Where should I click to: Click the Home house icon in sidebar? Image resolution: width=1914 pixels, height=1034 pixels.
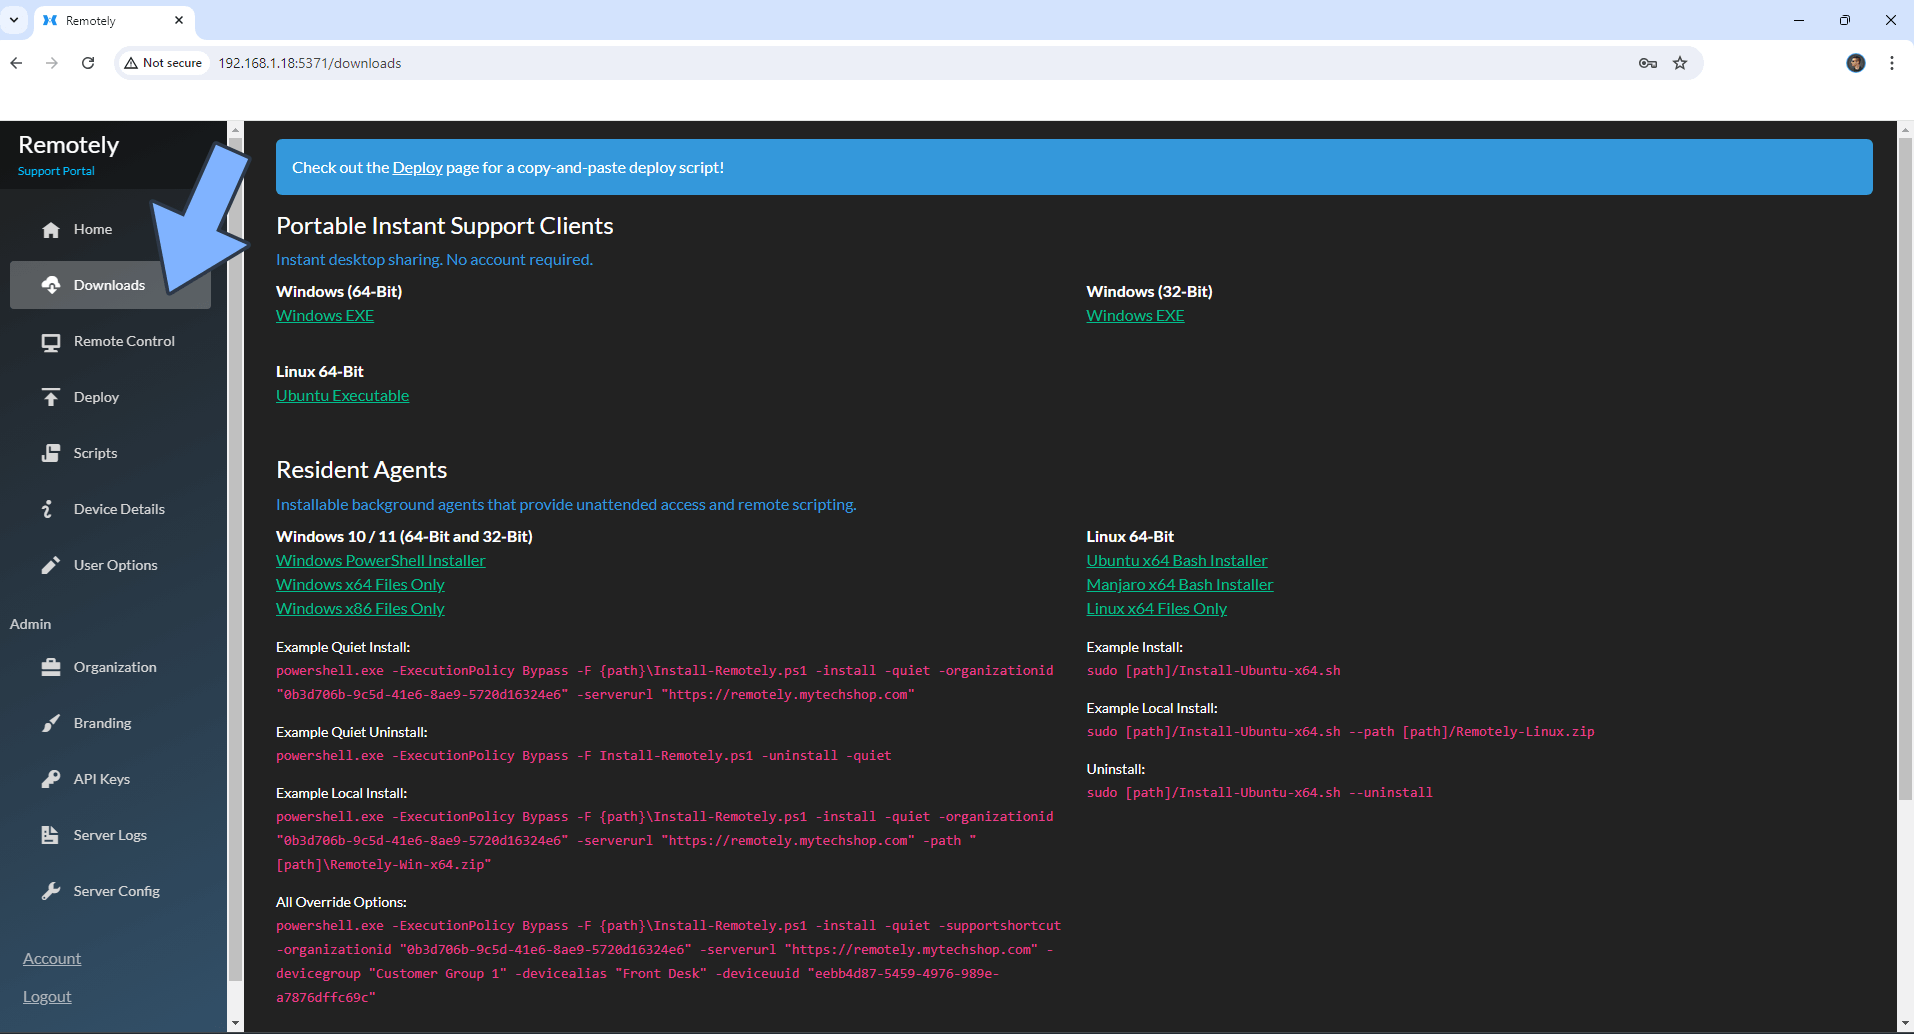51,229
